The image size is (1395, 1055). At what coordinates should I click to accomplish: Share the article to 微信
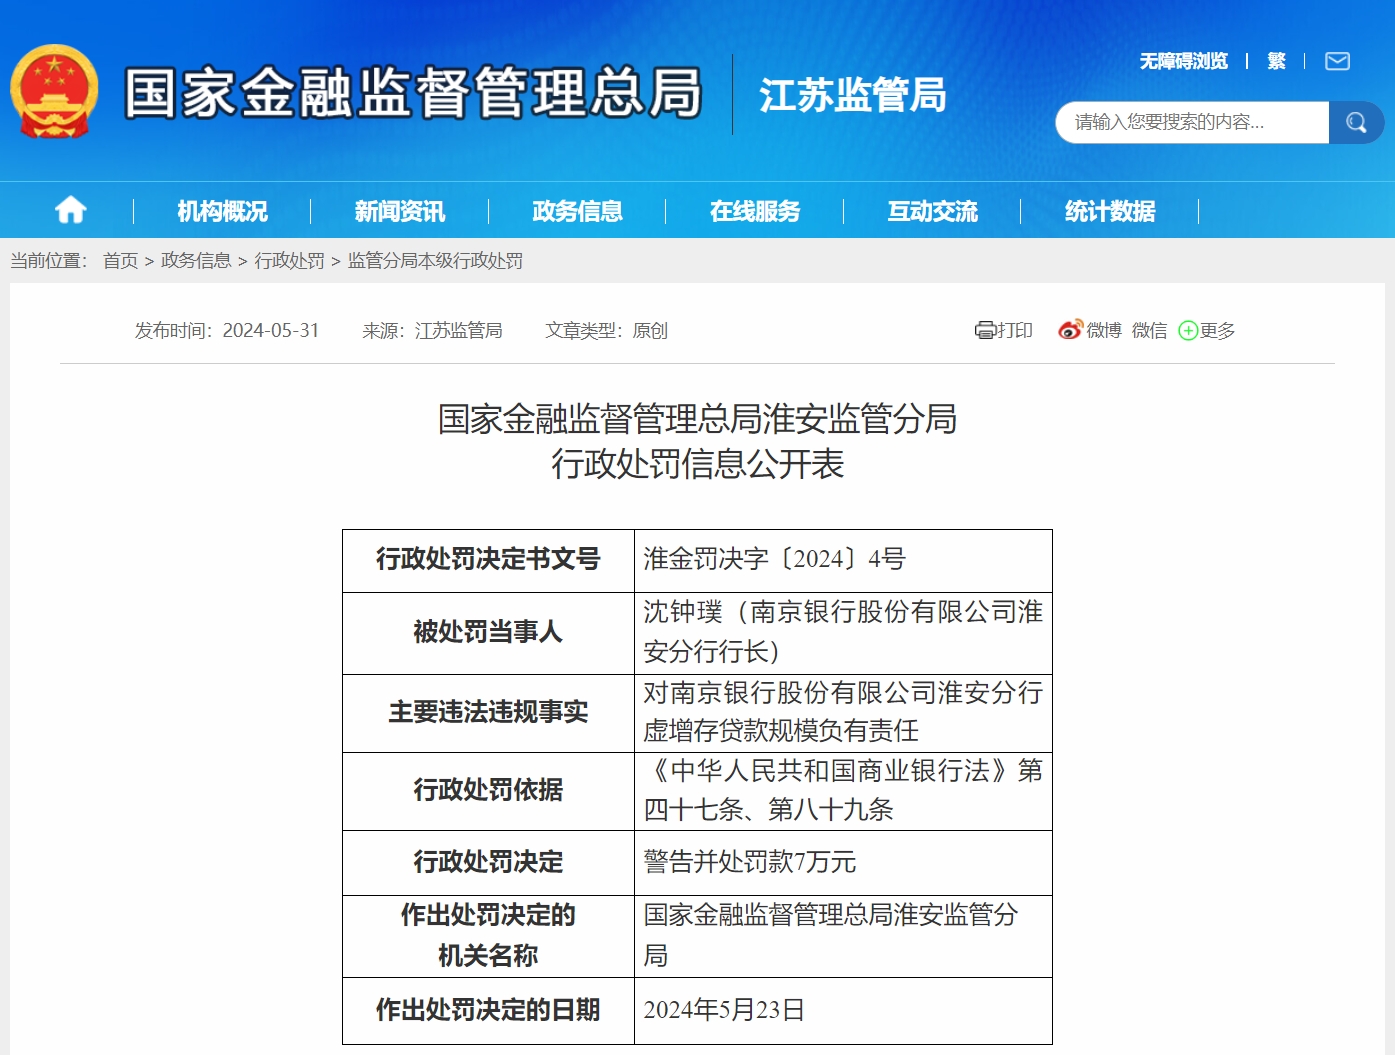coord(1149,330)
